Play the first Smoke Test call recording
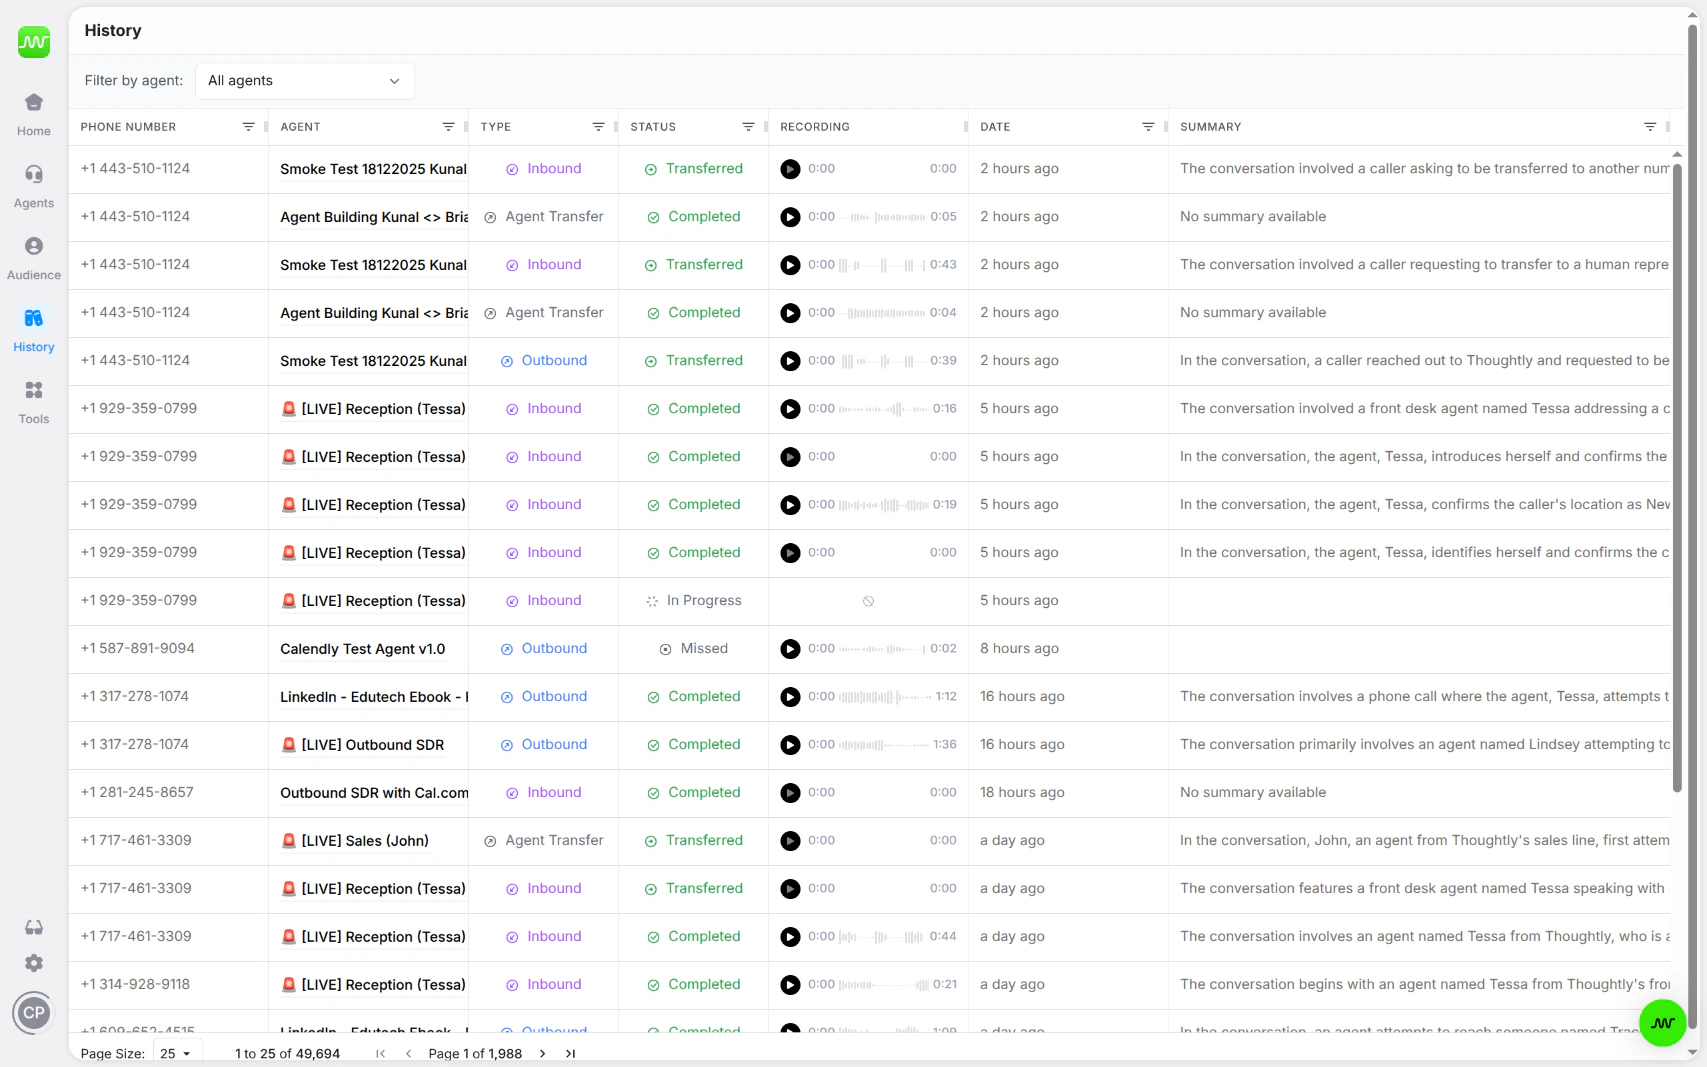 [791, 169]
